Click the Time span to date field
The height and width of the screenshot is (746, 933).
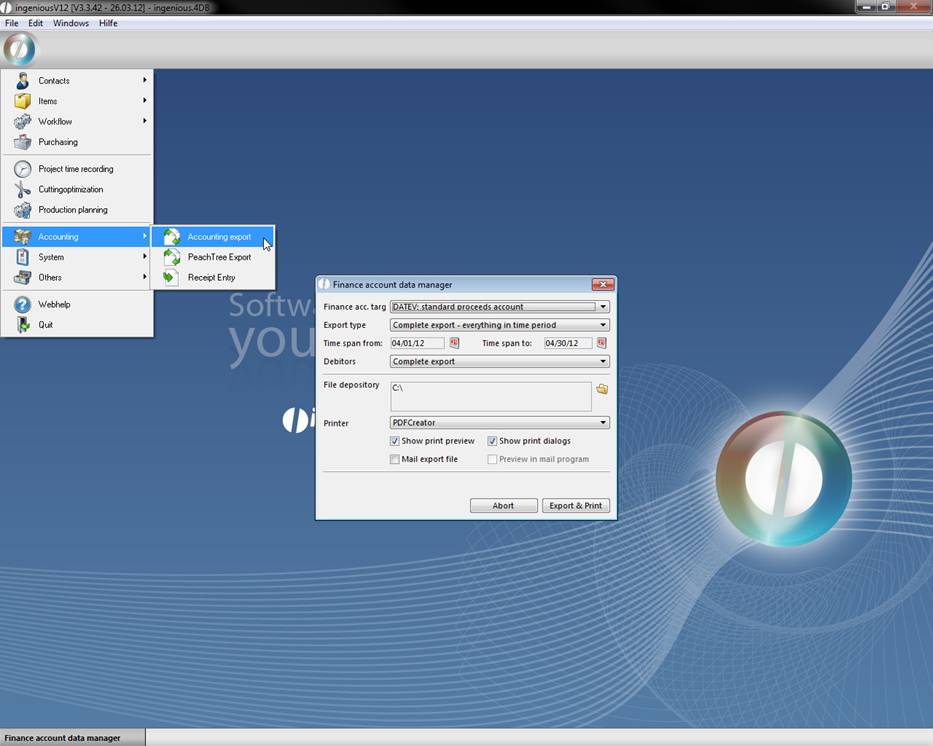pyautogui.click(x=568, y=343)
